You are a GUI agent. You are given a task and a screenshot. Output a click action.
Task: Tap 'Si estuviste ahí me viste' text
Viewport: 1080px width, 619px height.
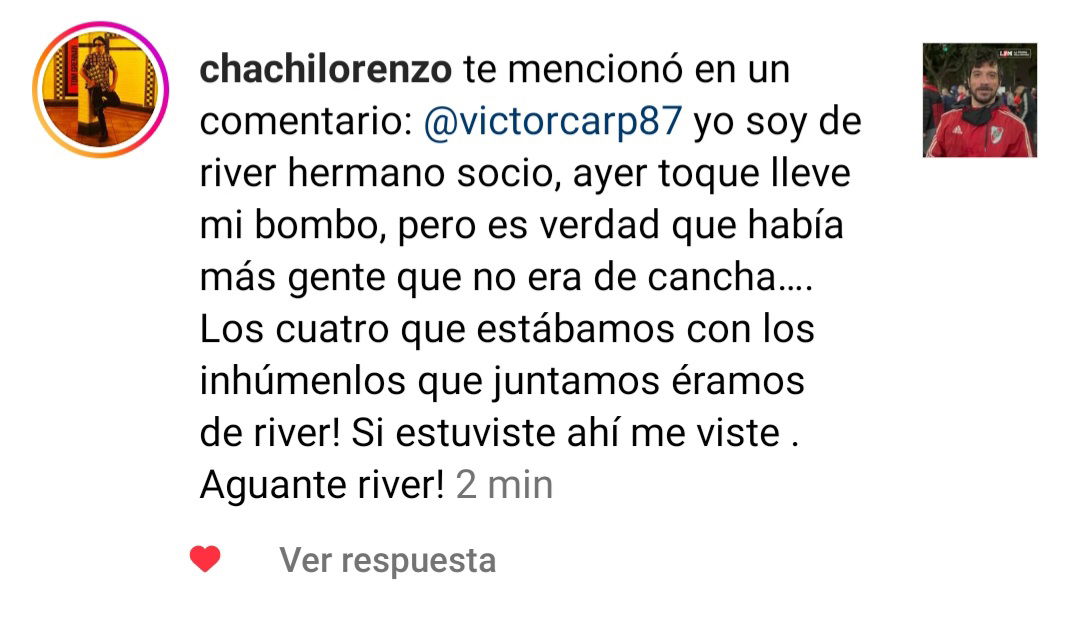[x=565, y=433]
